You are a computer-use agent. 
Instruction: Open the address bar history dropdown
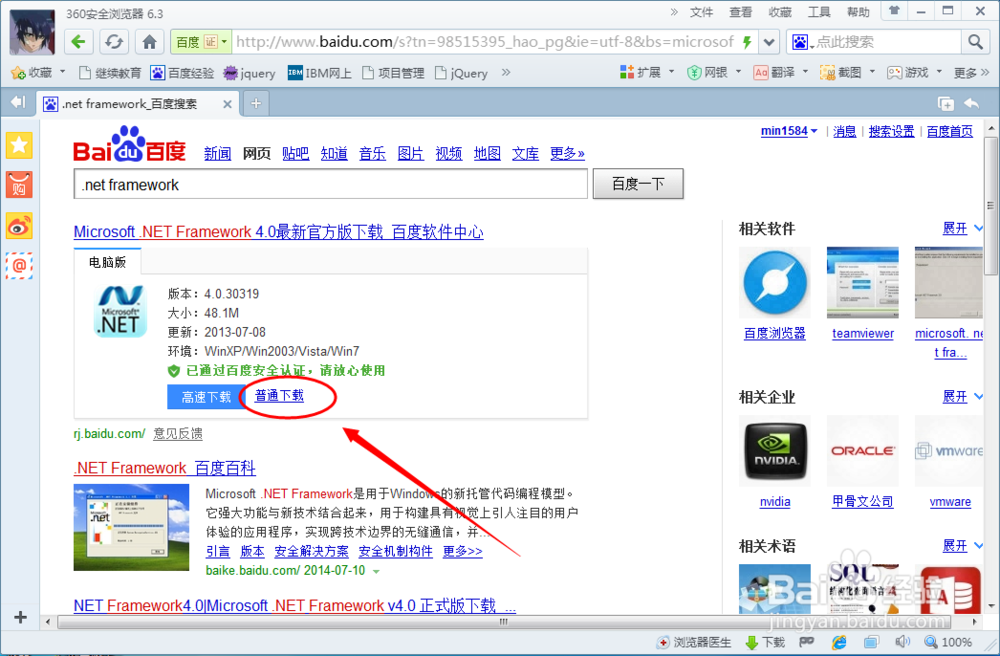tap(770, 42)
